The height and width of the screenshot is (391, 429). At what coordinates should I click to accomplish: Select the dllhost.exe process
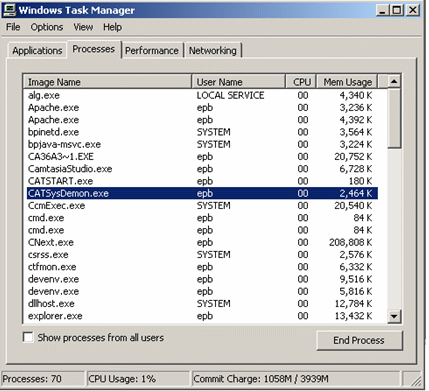(x=202, y=304)
